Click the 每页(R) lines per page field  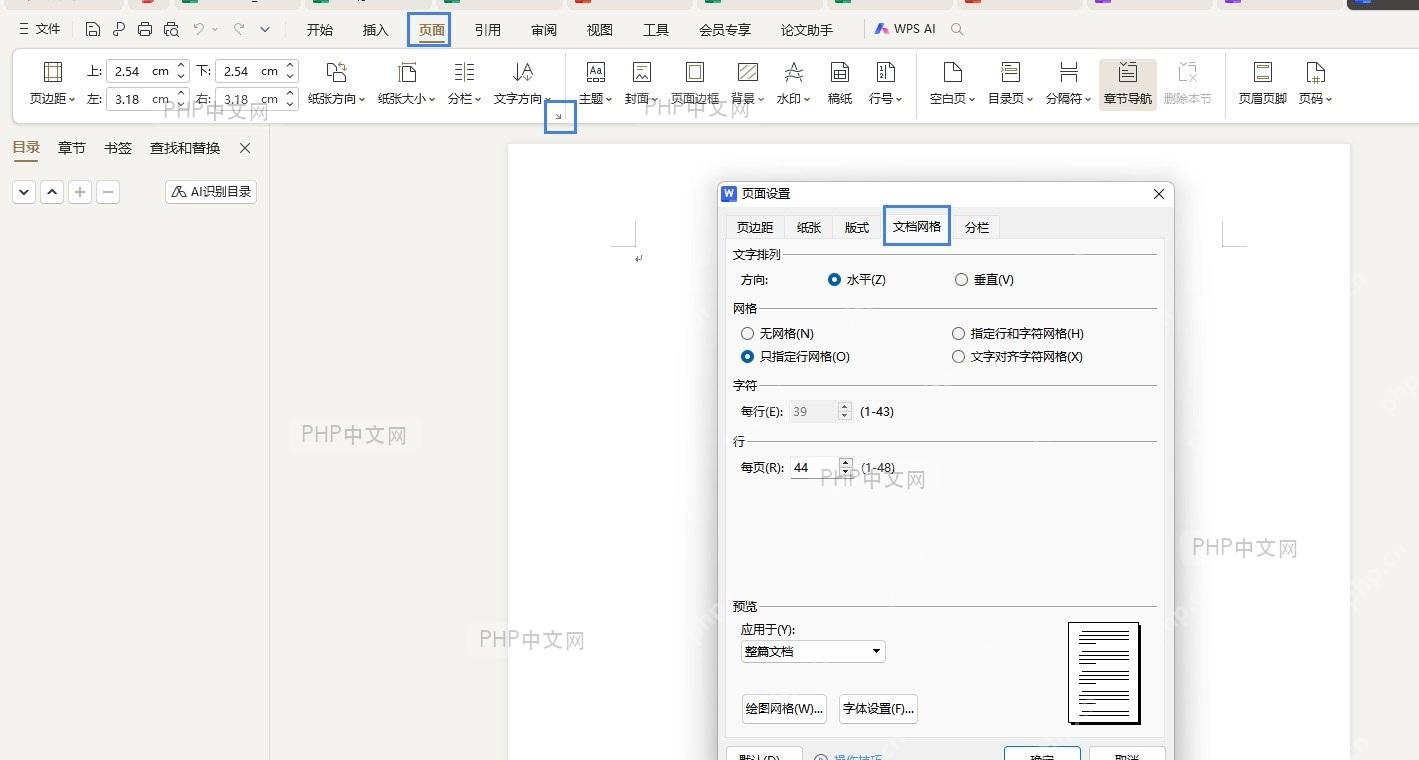814,467
